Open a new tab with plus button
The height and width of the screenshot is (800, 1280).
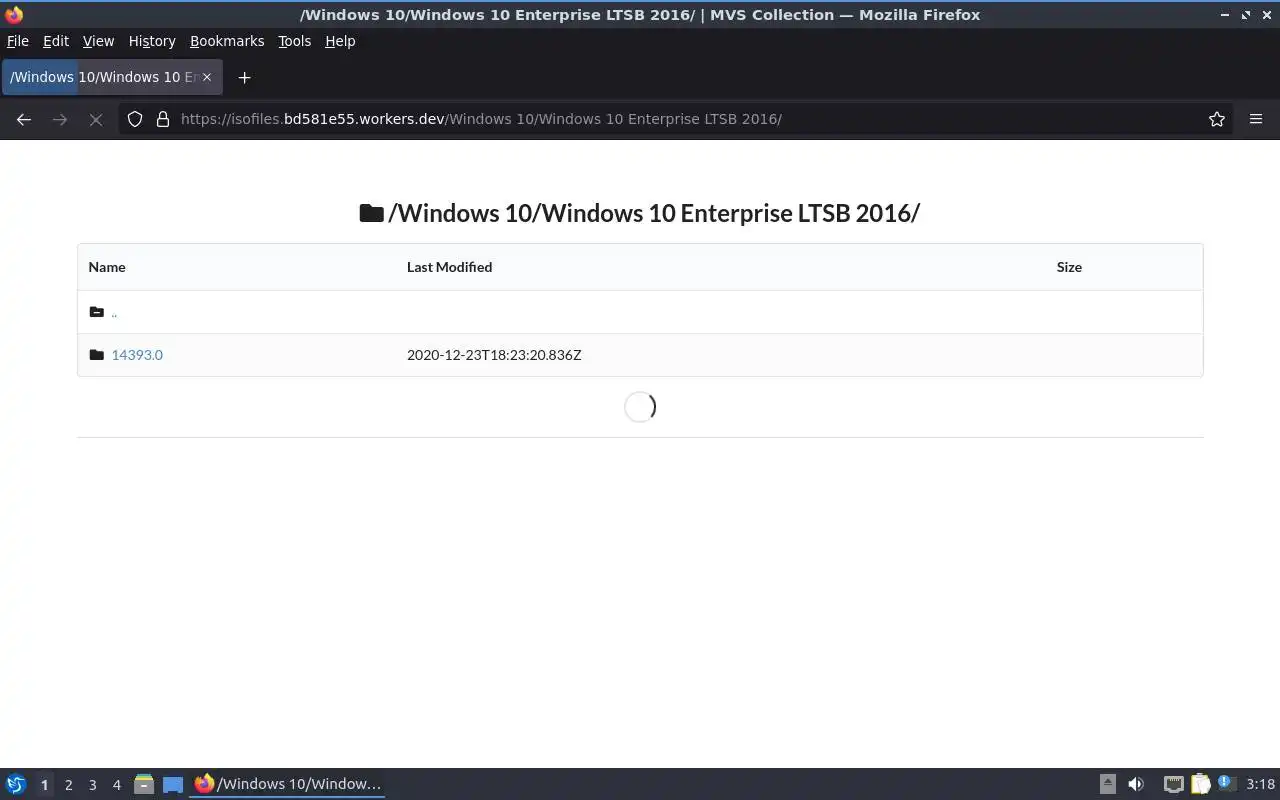click(244, 77)
